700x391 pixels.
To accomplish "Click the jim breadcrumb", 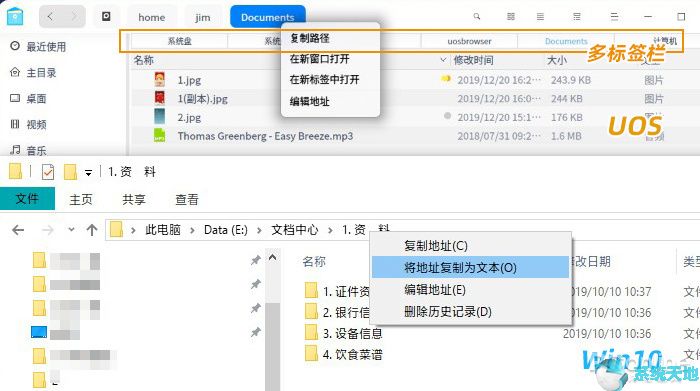I will point(202,17).
